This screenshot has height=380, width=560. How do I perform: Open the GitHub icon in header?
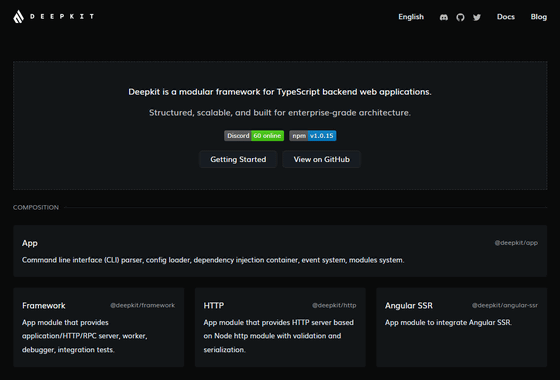460,17
